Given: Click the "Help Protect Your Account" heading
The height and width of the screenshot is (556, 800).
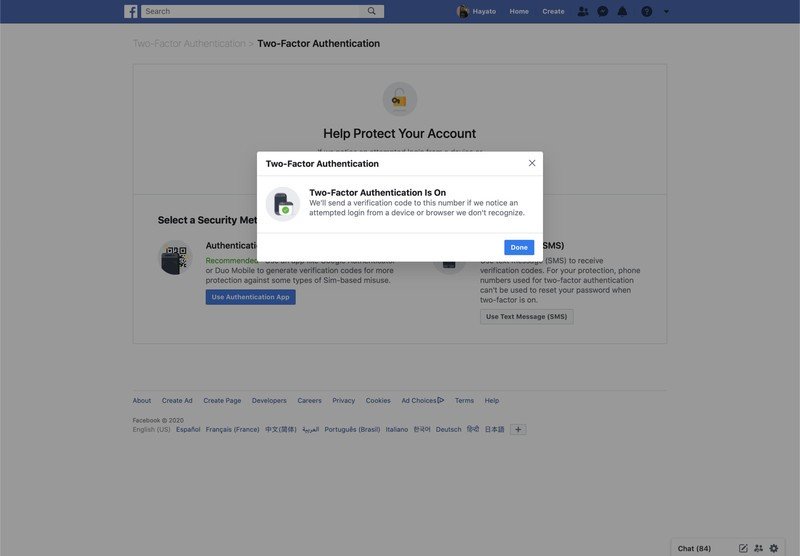Looking at the screenshot, I should coord(399,134).
